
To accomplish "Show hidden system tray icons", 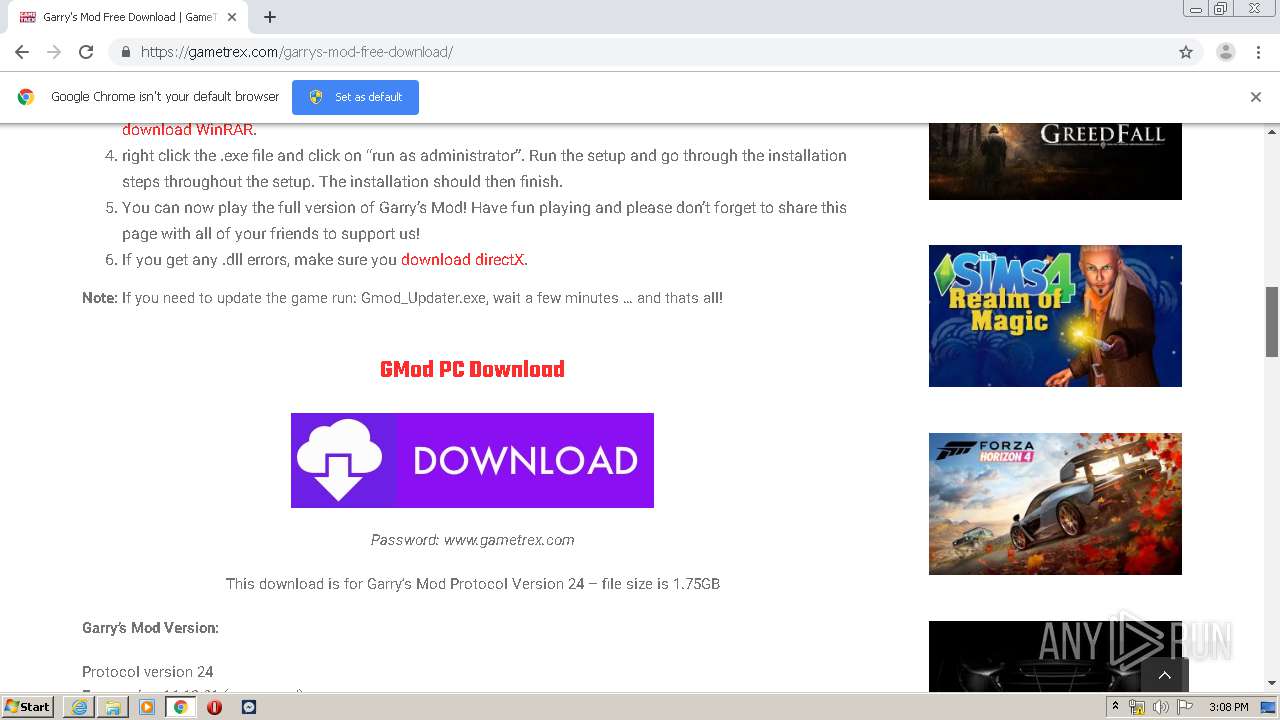I will pos(1114,707).
